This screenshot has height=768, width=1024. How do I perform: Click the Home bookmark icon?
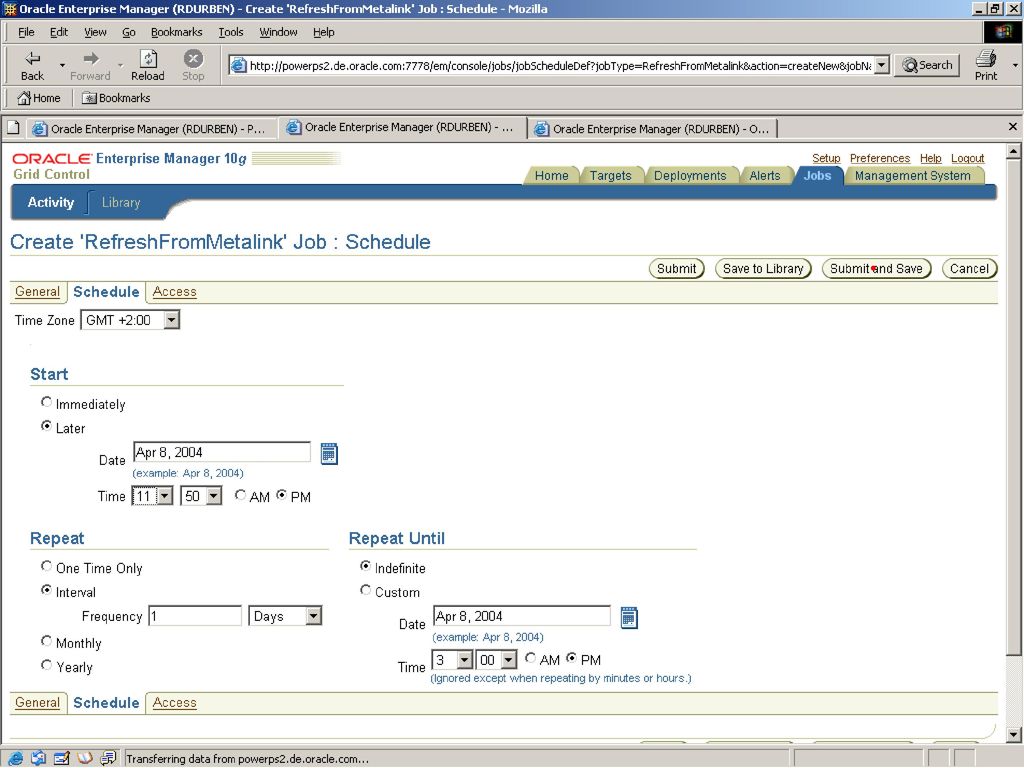[x=24, y=98]
